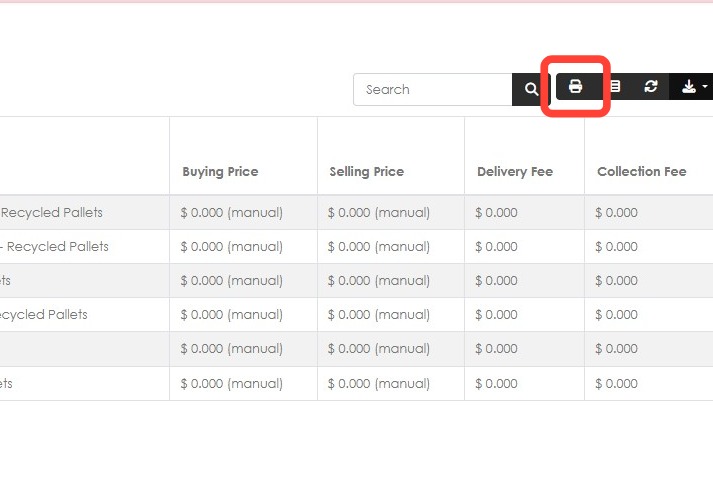Click the magnifying glass search button

point(531,89)
